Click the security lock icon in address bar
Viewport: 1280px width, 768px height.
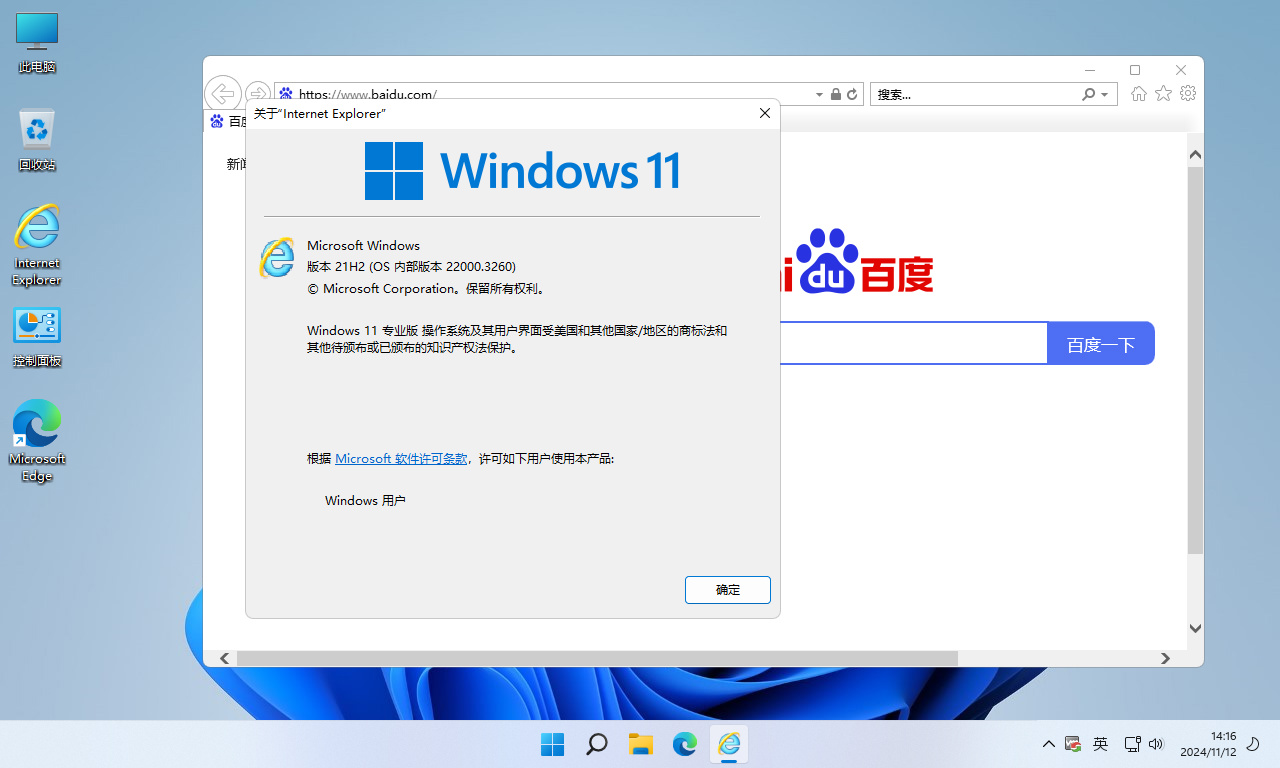836,94
